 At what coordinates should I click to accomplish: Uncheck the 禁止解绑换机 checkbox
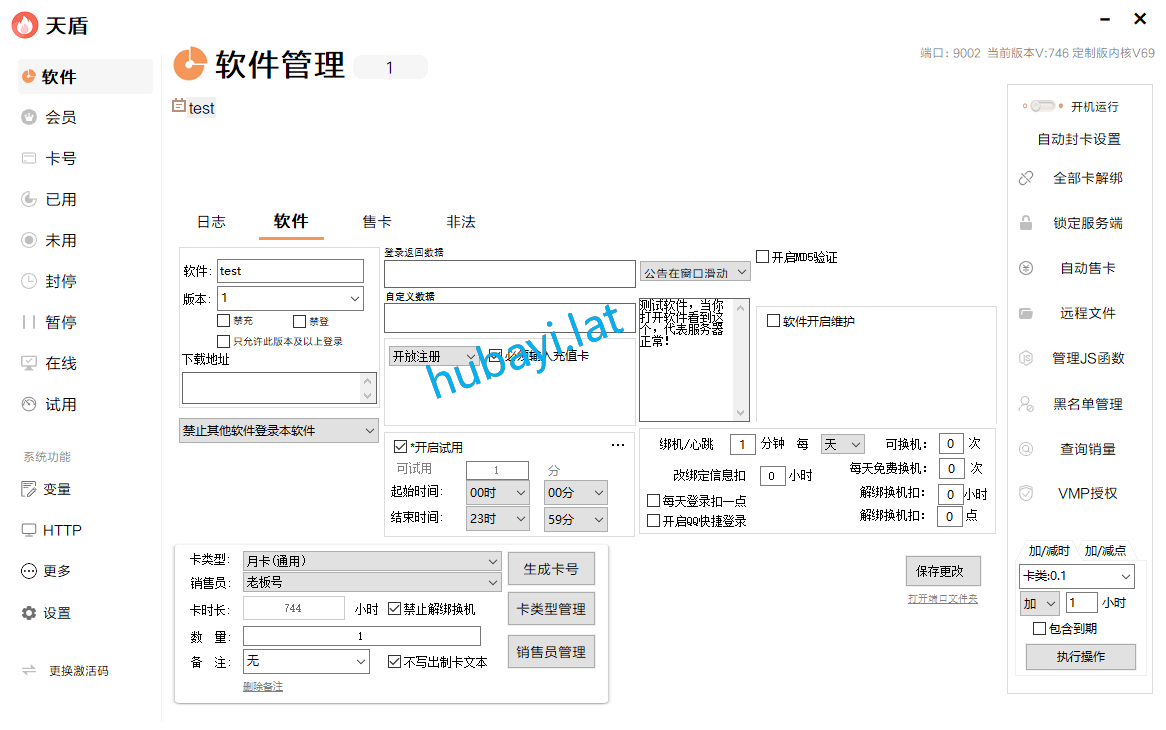tap(394, 608)
